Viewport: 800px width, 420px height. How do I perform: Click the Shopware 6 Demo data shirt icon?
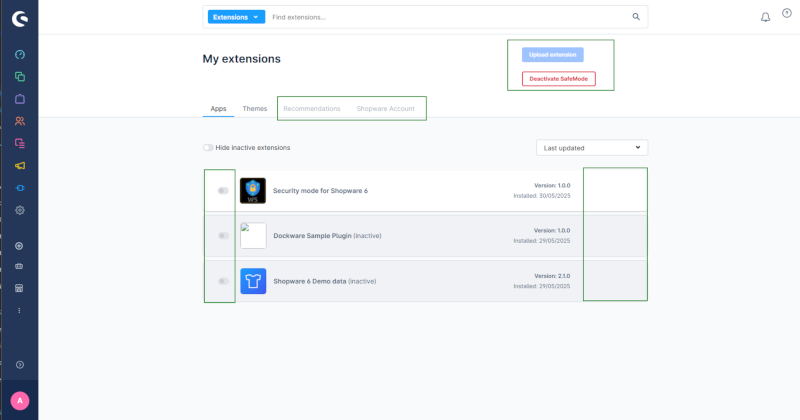click(x=253, y=281)
